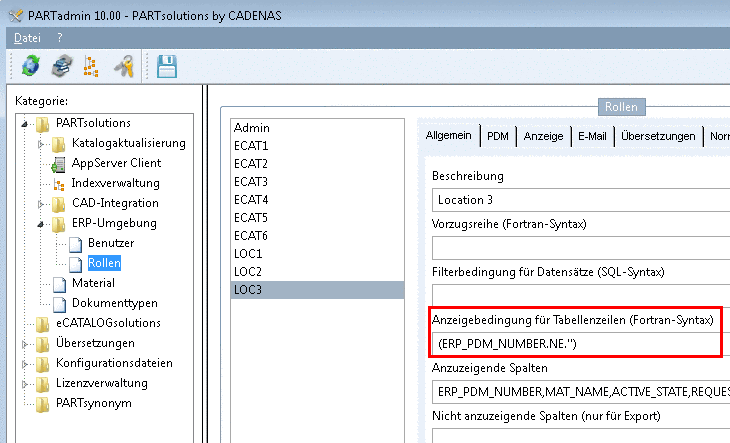
Task: Click the Rollen document icon
Action: [75, 264]
